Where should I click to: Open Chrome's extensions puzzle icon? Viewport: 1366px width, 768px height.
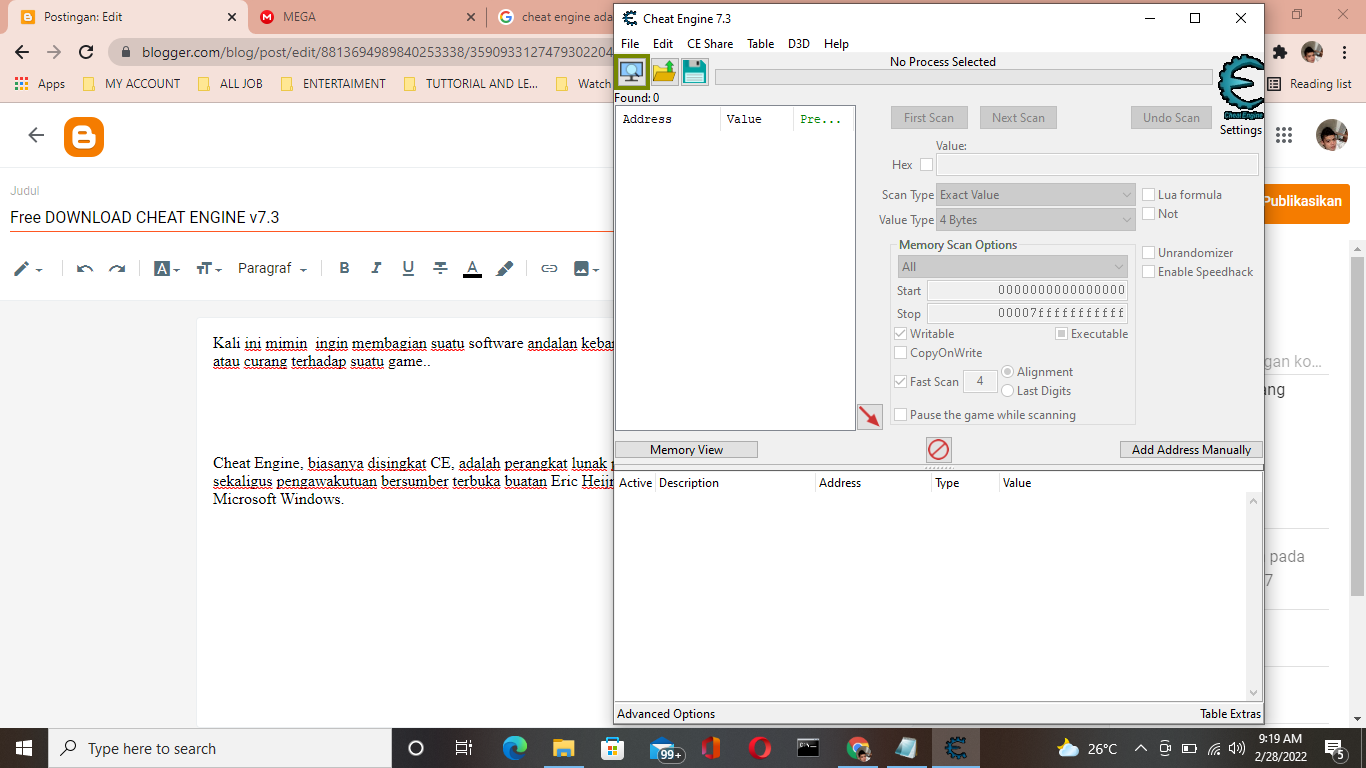pyautogui.click(x=1280, y=52)
